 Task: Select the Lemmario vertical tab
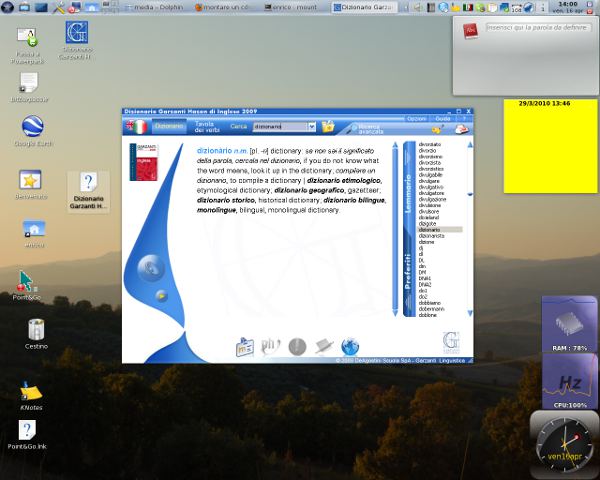tap(408, 193)
